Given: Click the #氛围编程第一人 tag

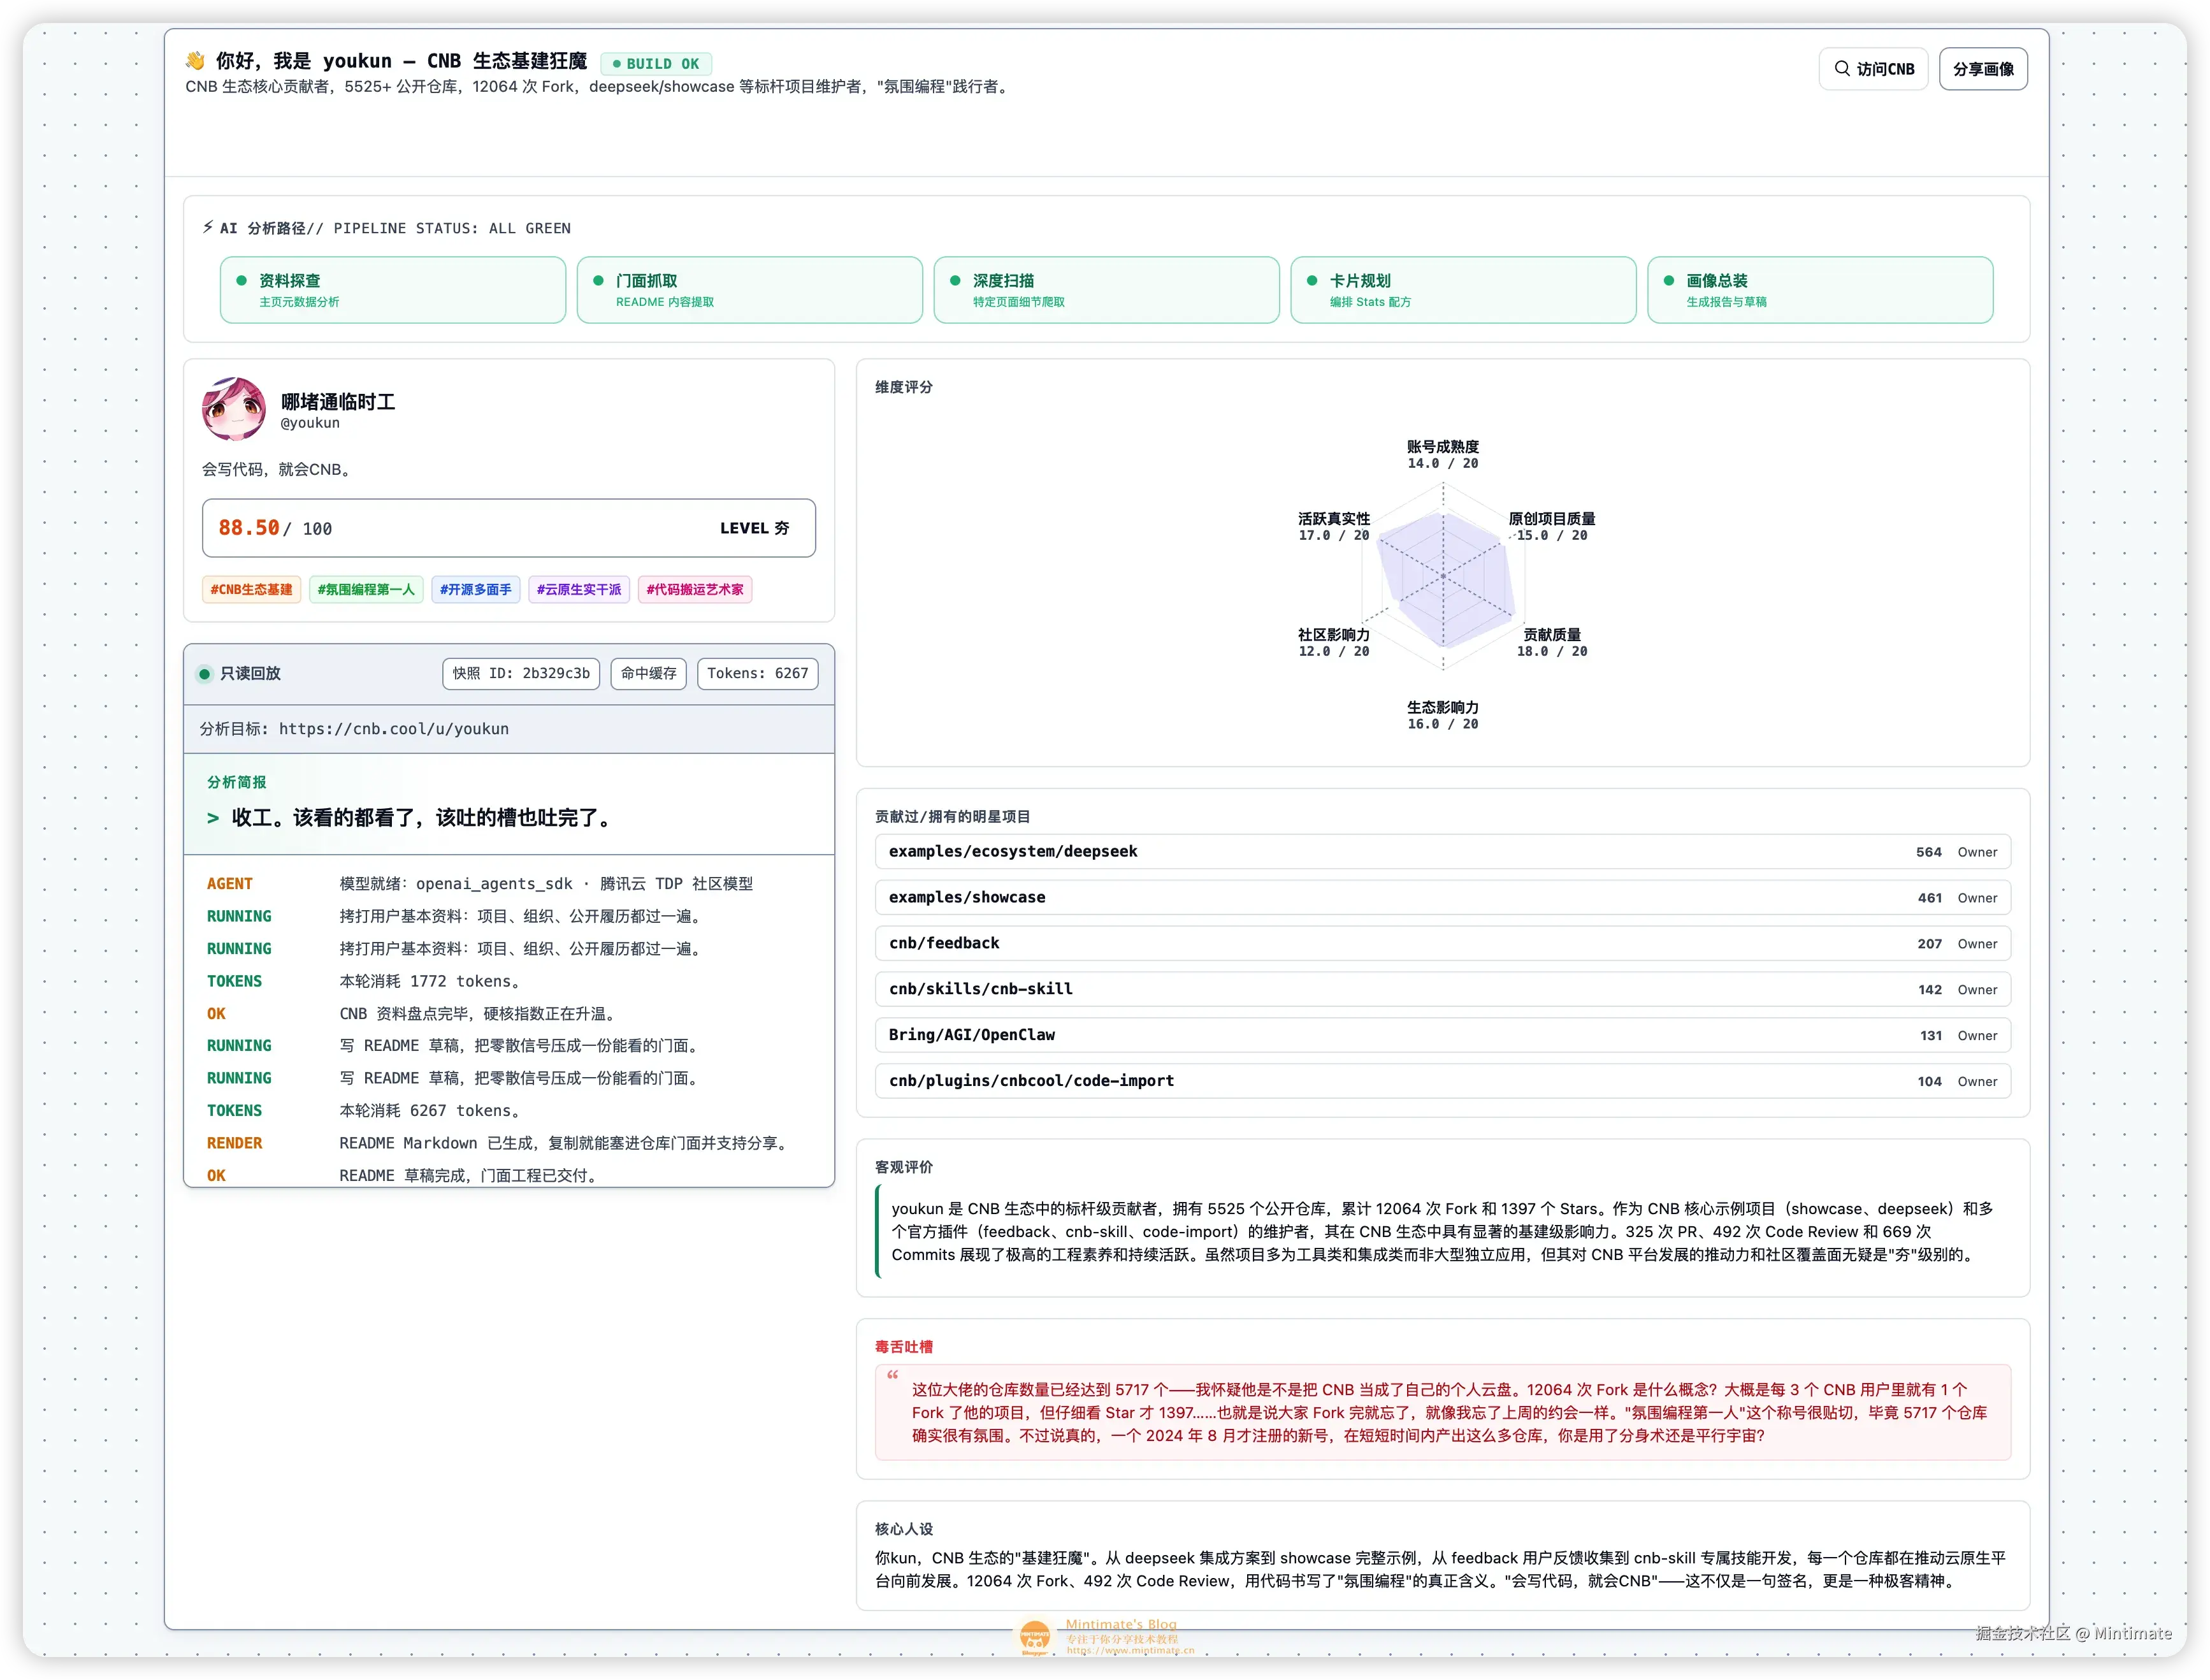Looking at the screenshot, I should pos(366,590).
